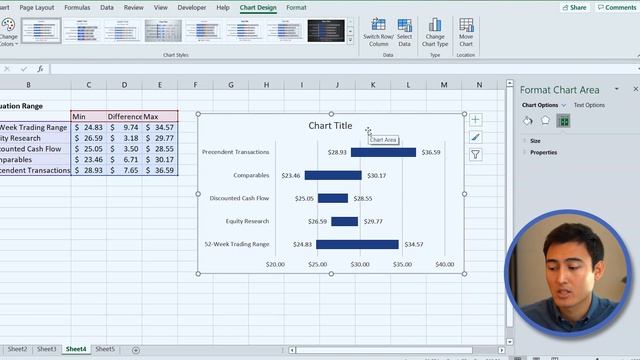The image size is (640, 360).
Task: Apply the dark black chart style
Action: pyautogui.click(x=326, y=31)
